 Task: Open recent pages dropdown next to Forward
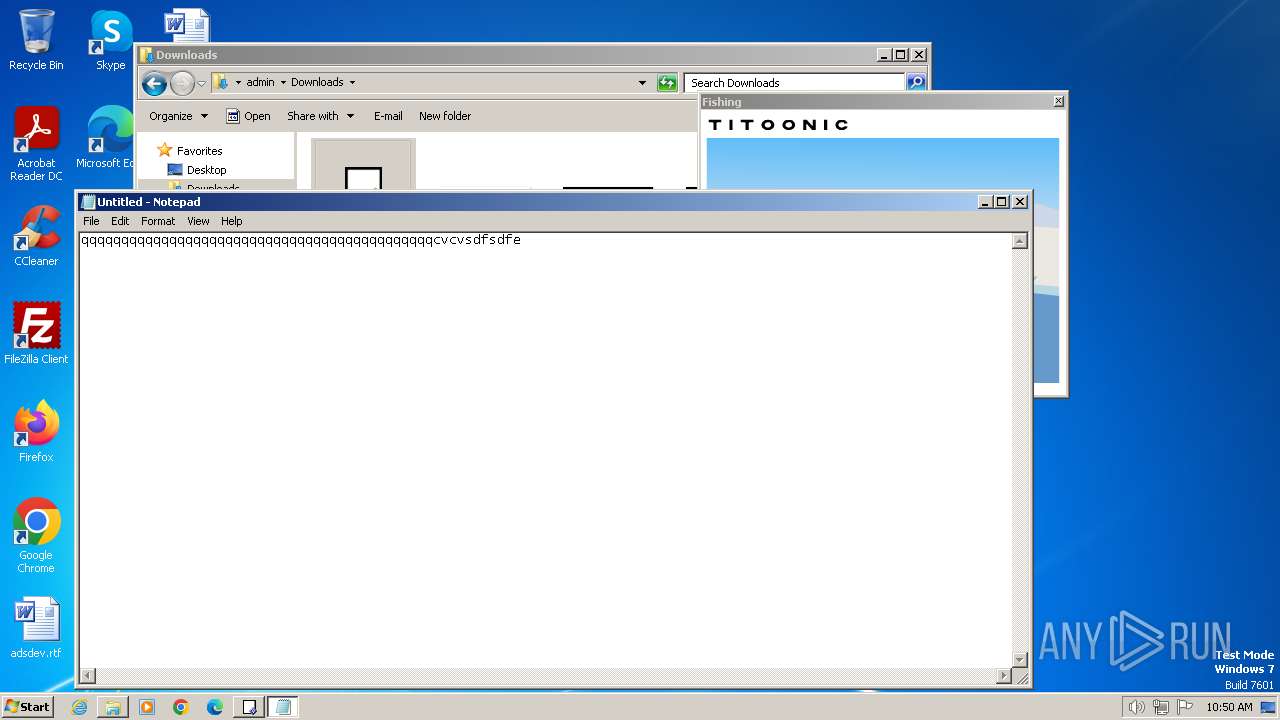(x=201, y=83)
